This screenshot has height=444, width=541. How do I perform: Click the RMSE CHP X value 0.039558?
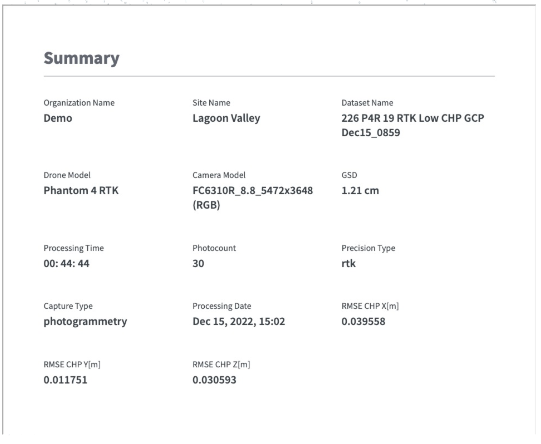363,322
